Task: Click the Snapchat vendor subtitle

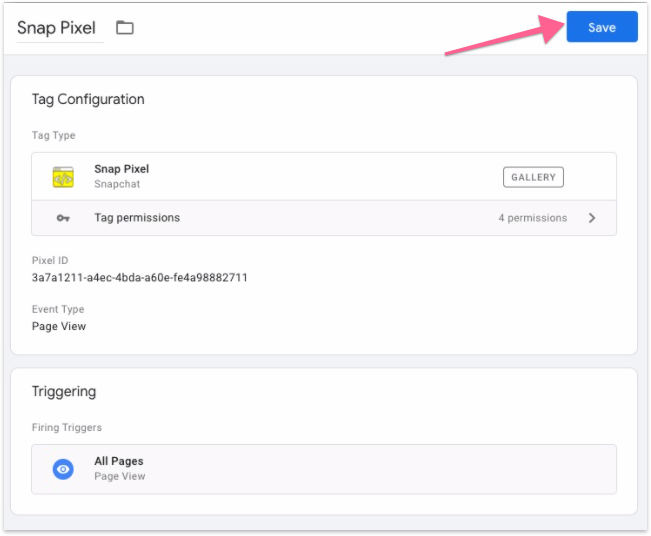Action: point(117,185)
